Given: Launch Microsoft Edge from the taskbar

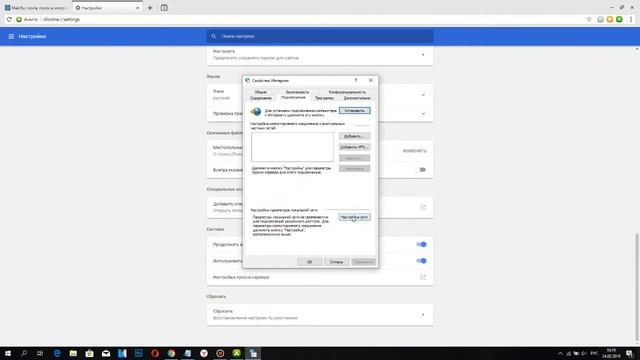Looking at the screenshot, I should tap(57, 353).
